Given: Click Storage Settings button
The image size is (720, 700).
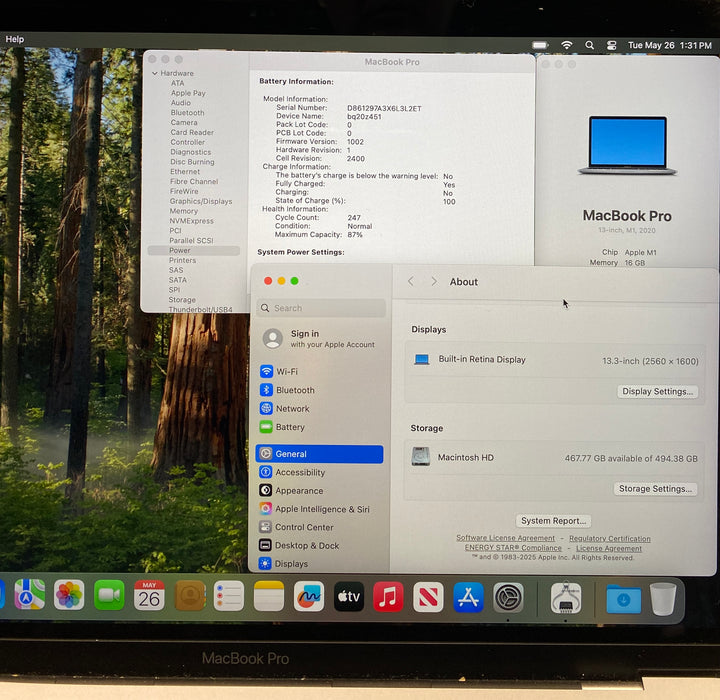Looking at the screenshot, I should (655, 489).
